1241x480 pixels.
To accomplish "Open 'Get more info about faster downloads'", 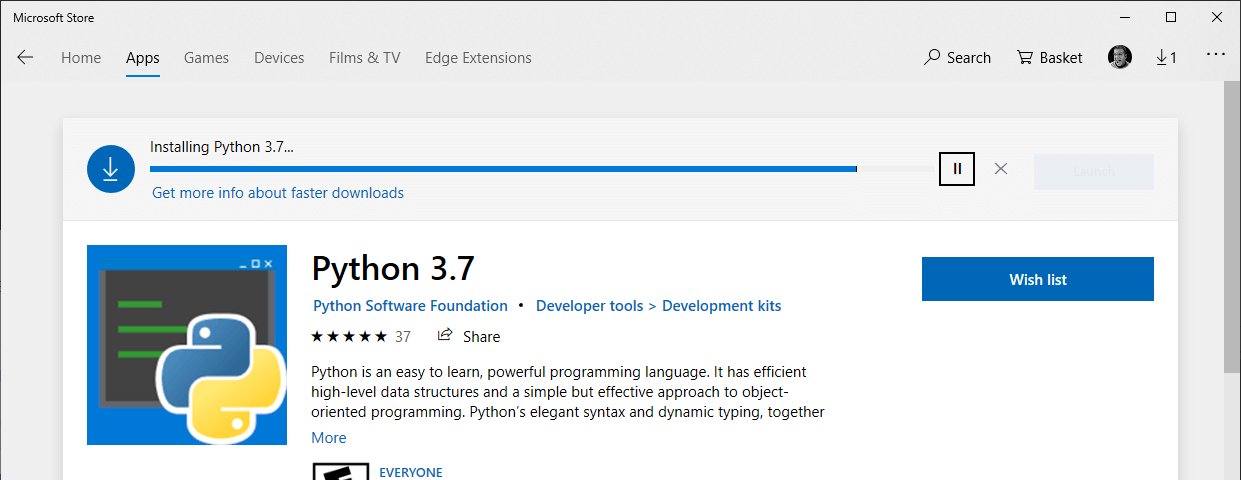I will pos(278,193).
